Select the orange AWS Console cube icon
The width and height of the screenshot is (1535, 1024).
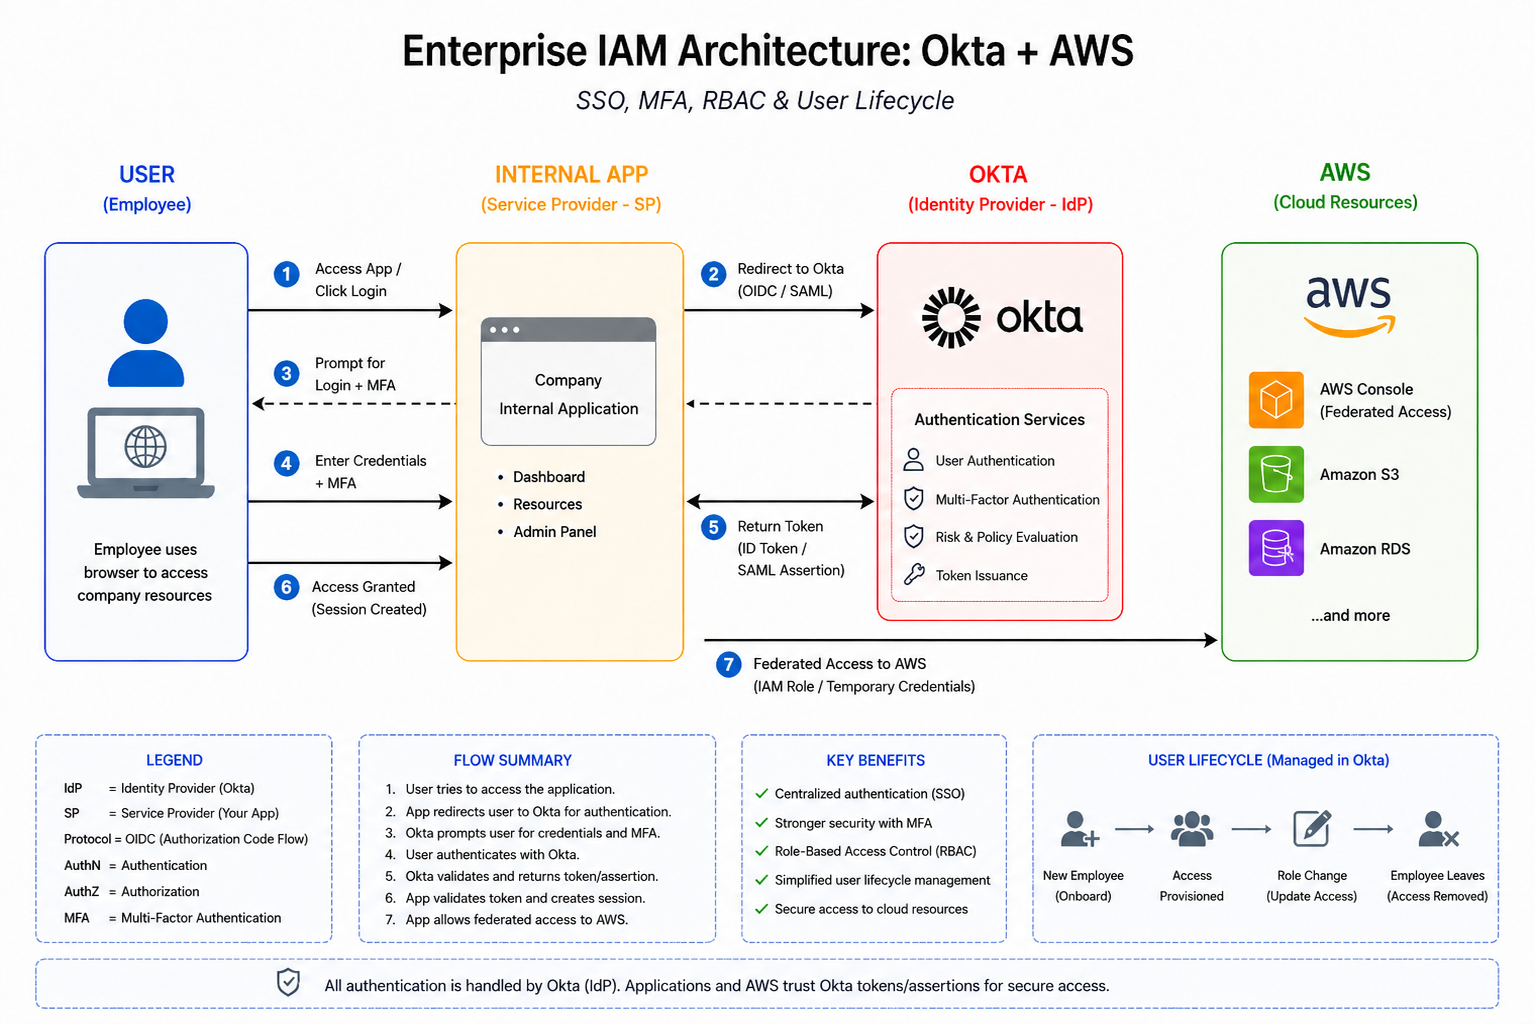(x=1276, y=400)
